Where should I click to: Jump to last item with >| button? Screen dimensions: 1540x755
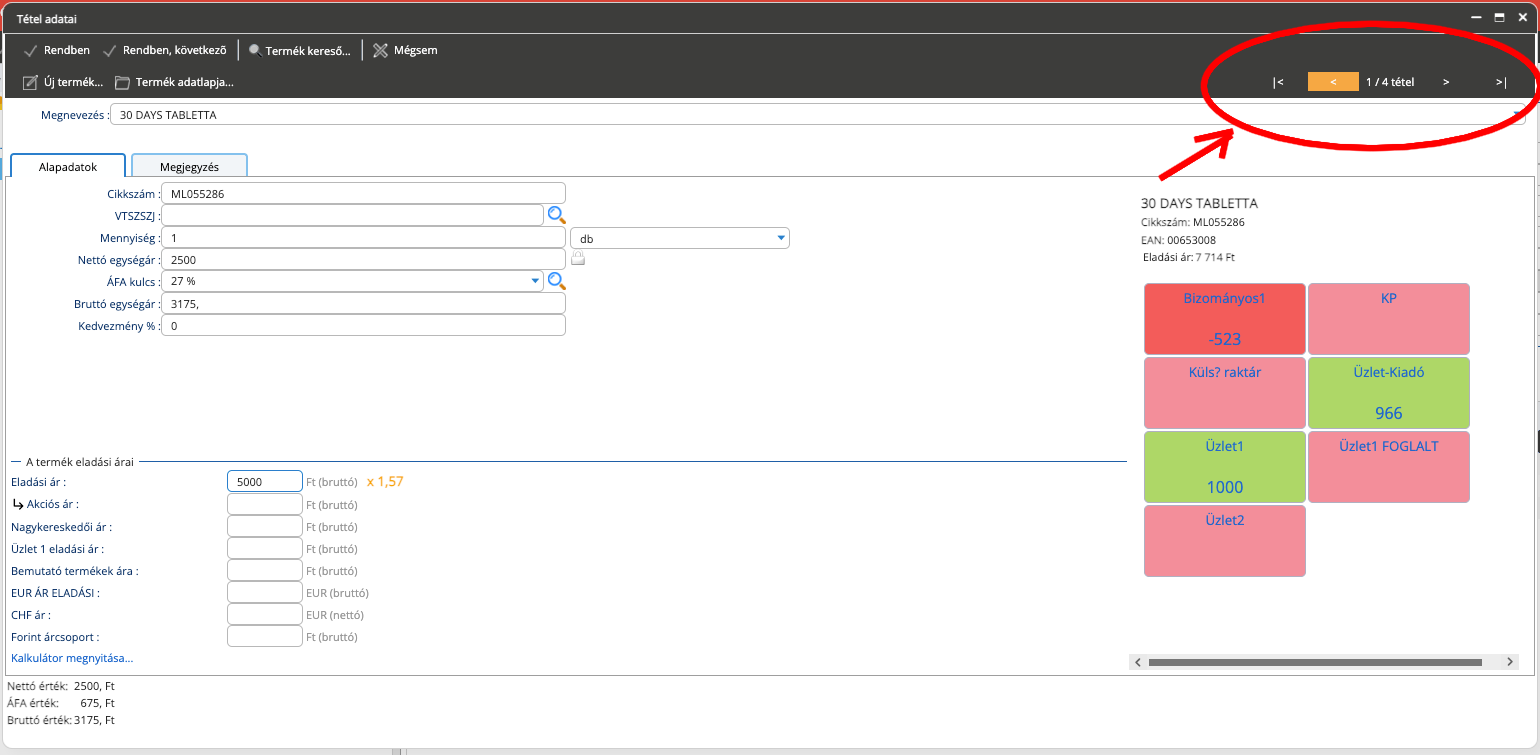point(1501,82)
